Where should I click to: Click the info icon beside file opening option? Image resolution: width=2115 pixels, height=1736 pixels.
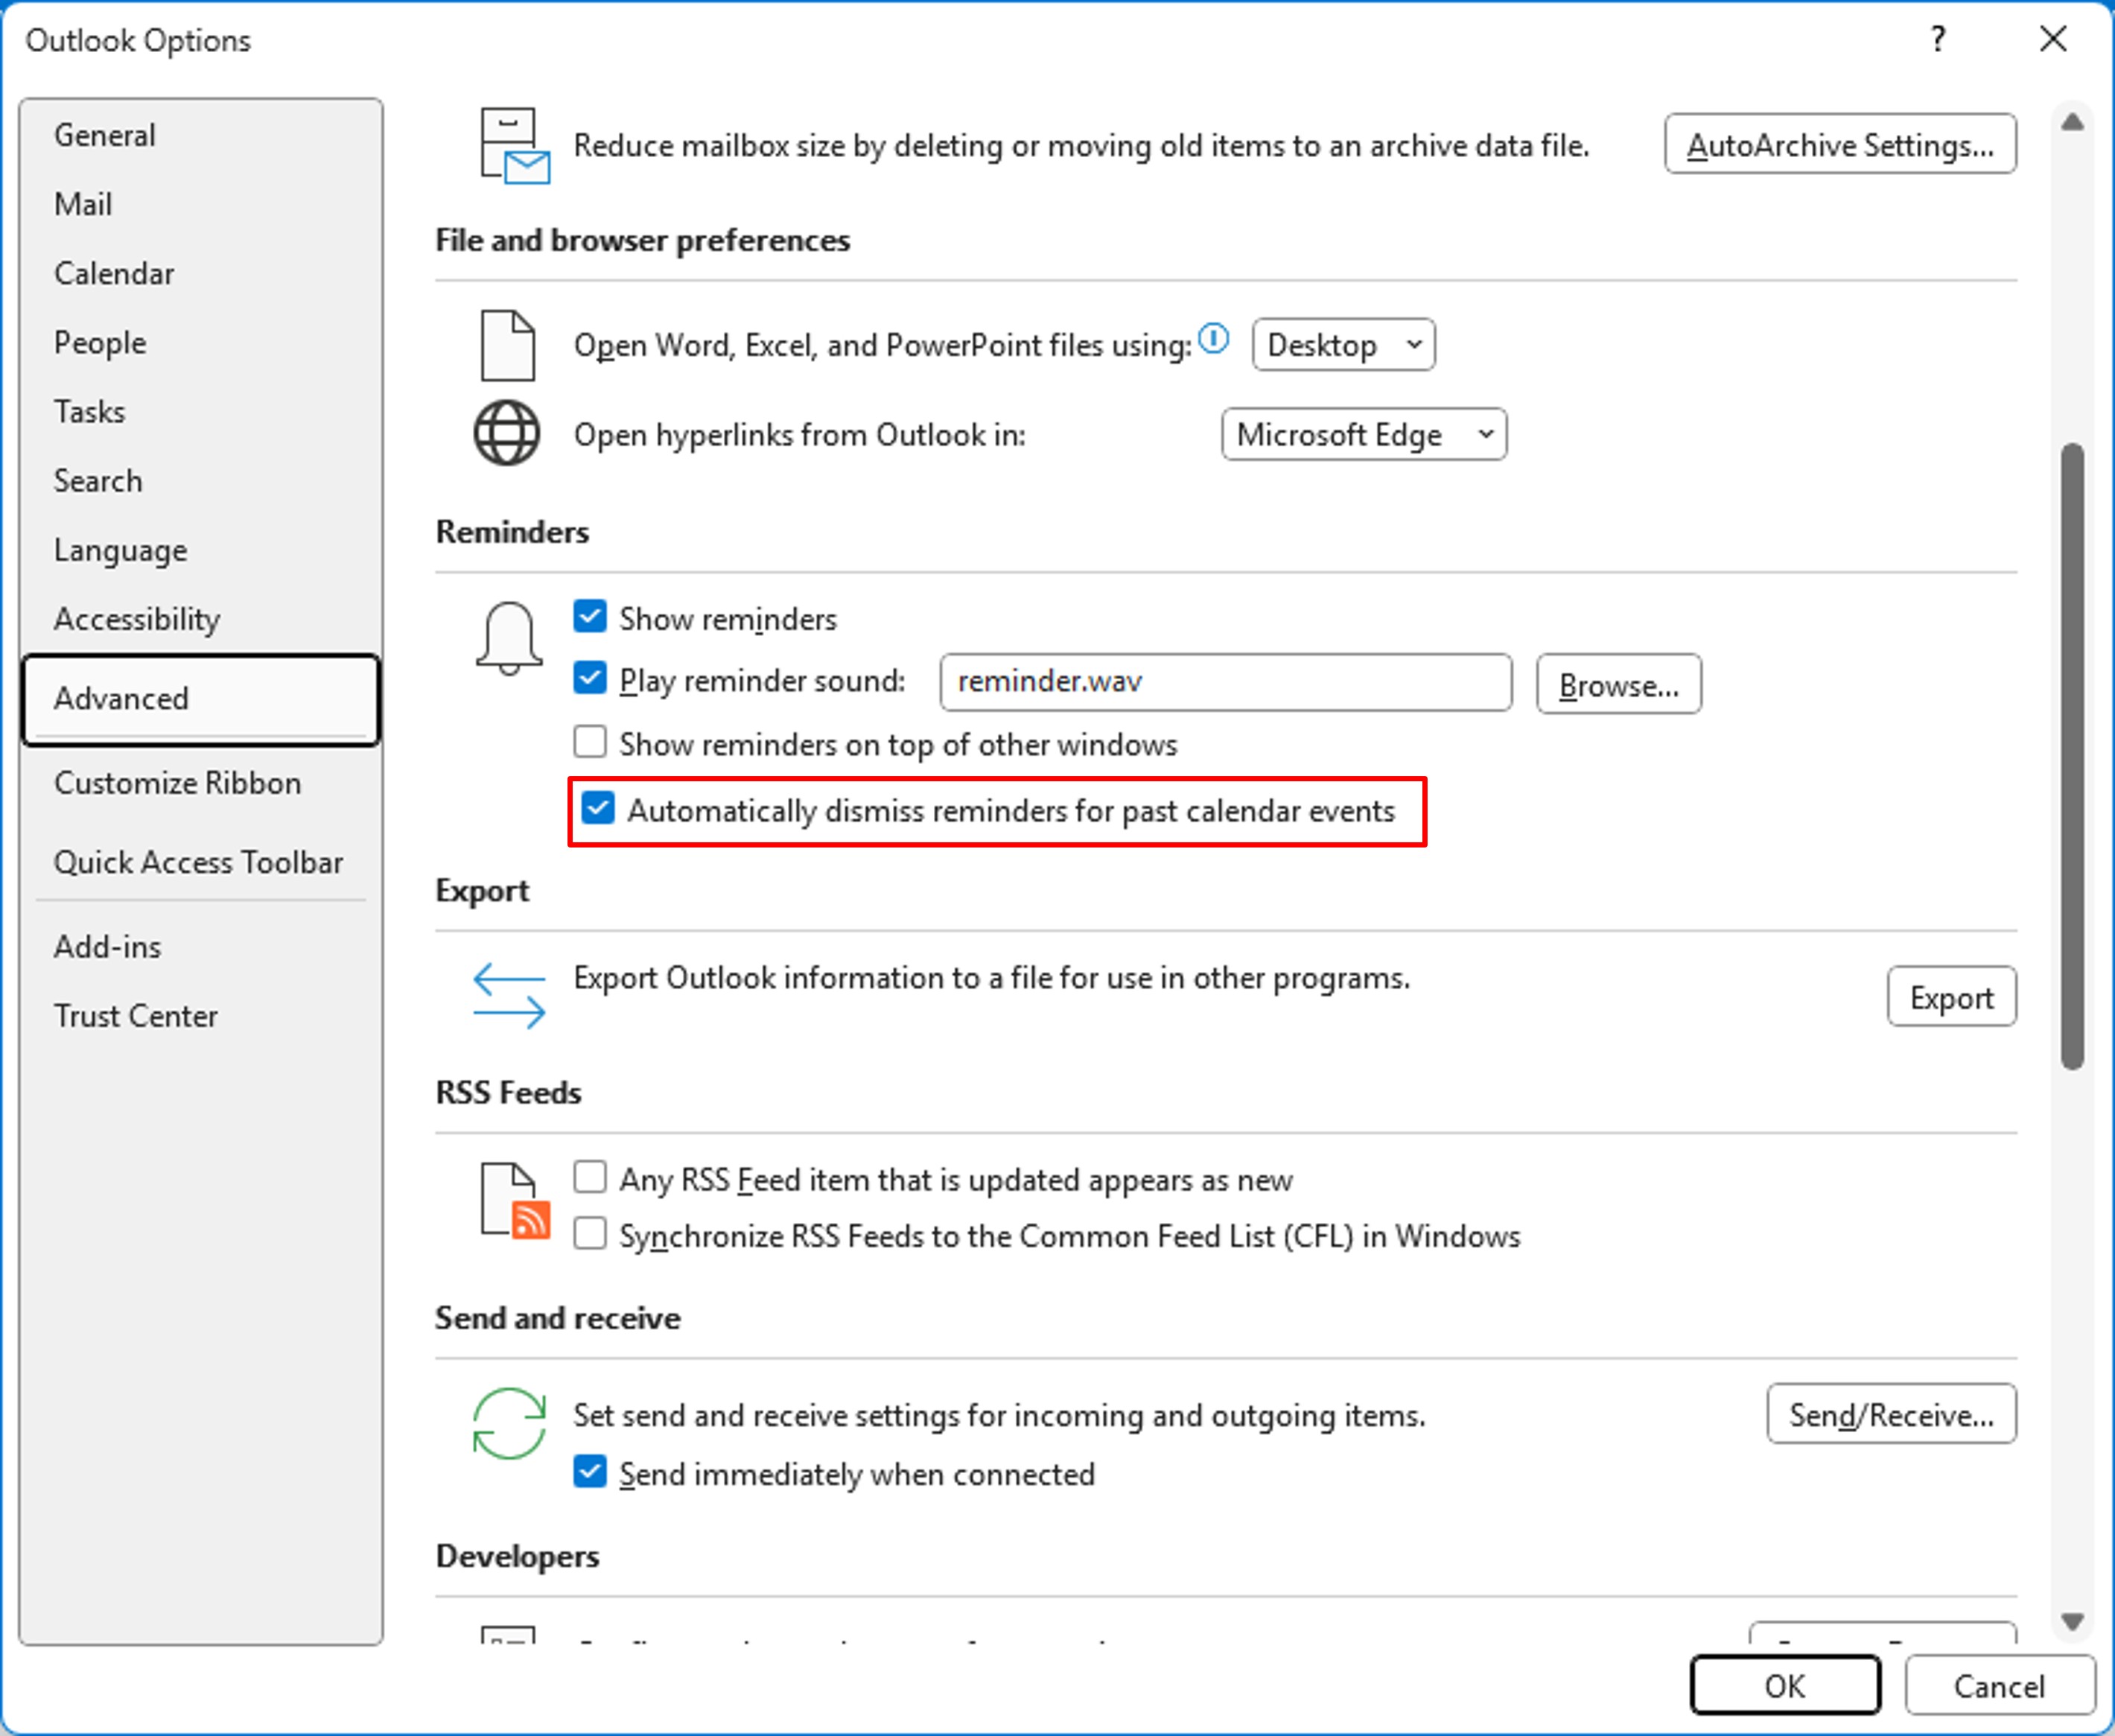(1213, 339)
